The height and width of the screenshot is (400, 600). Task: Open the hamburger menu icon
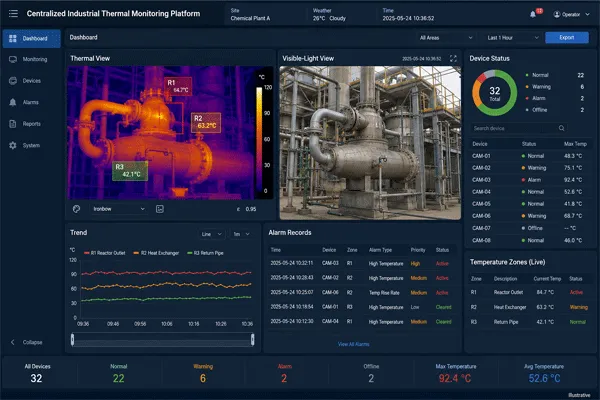pos(13,14)
